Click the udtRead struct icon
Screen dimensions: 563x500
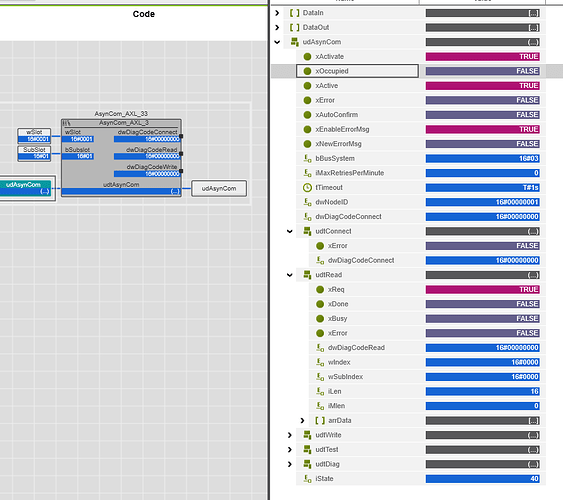[x=307, y=275]
